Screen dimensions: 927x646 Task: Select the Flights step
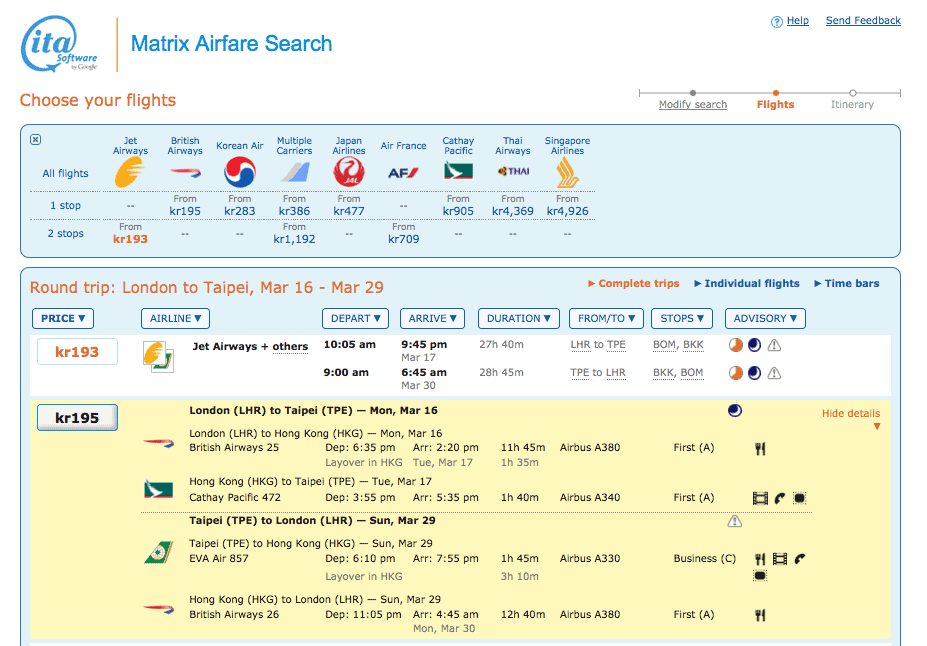tap(776, 105)
